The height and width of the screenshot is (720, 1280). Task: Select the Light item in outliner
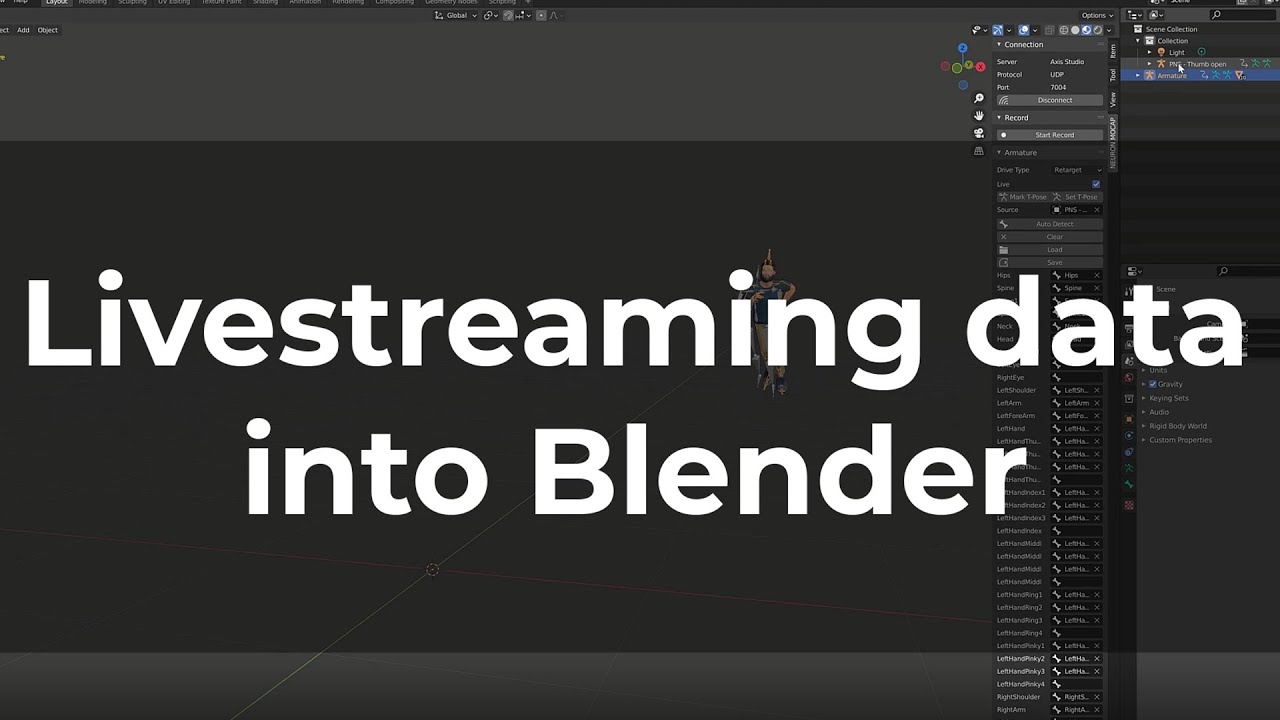1176,52
